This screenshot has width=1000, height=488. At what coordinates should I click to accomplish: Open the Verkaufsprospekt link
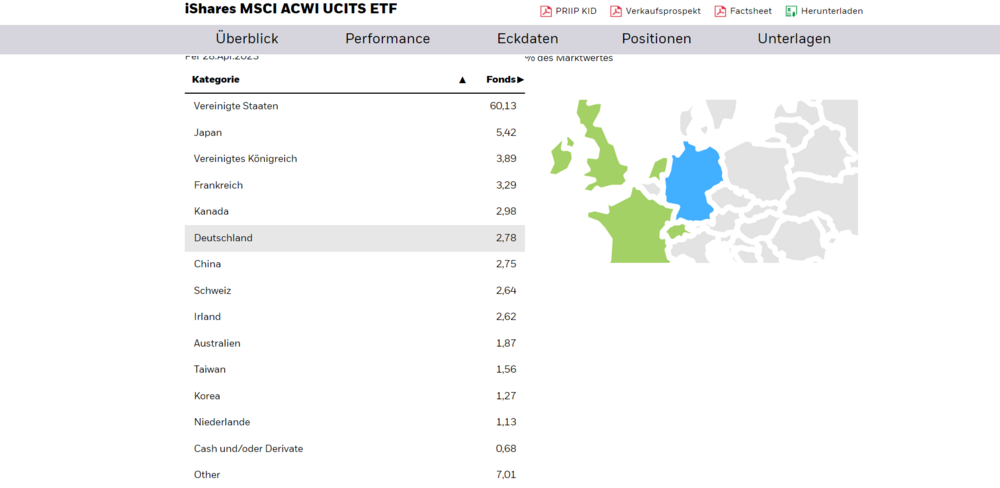pos(663,11)
